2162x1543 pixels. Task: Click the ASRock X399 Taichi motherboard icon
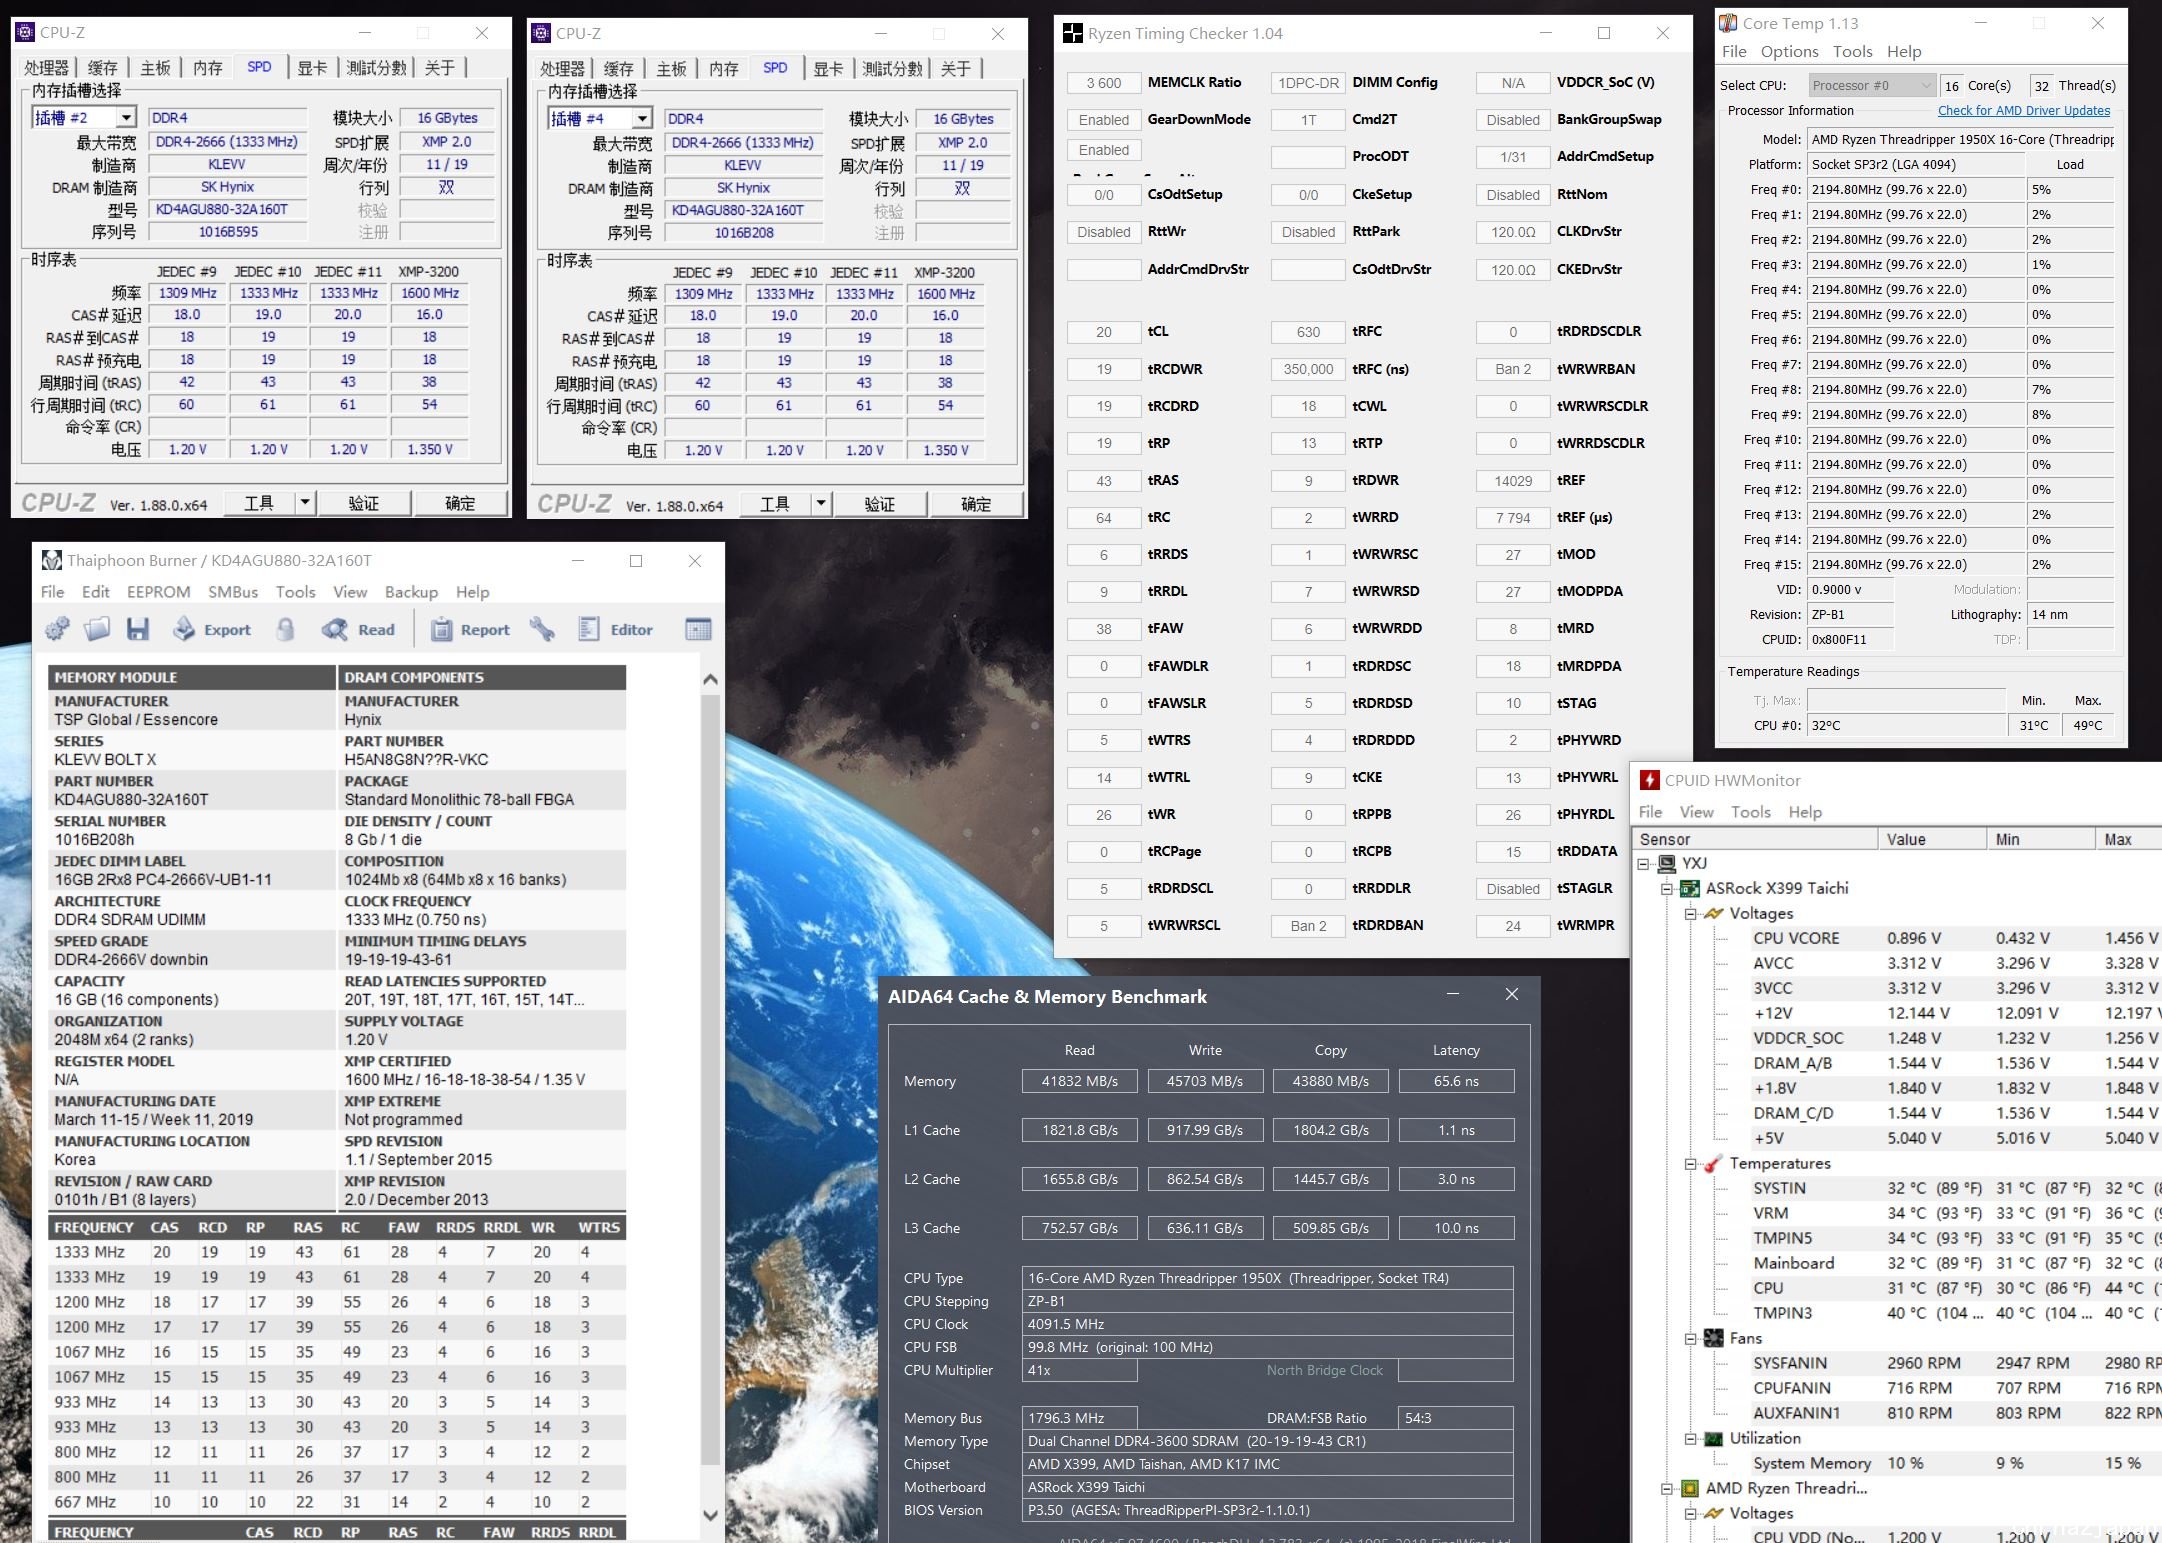(x=1690, y=888)
